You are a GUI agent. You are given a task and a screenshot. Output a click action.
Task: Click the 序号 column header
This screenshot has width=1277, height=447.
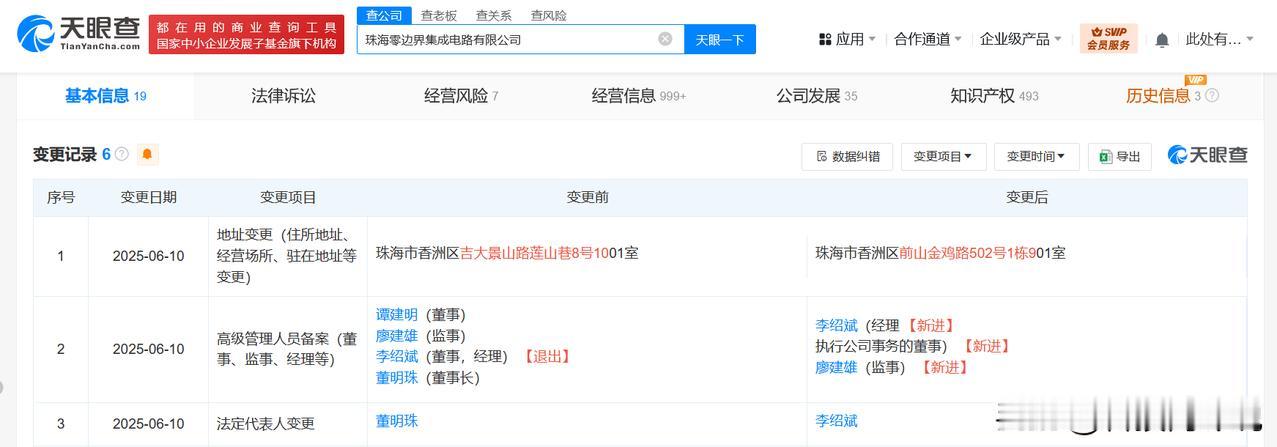pos(61,198)
